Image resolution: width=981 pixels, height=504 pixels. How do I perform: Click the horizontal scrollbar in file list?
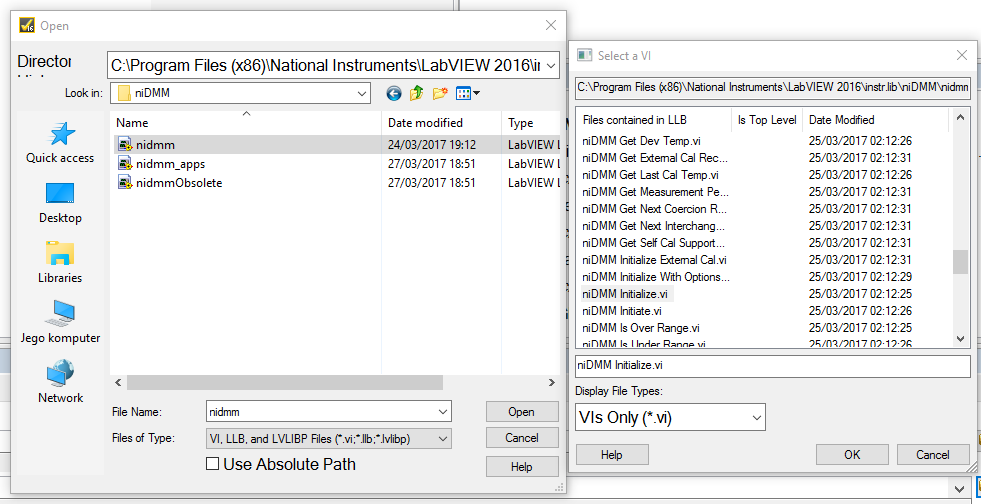coord(285,382)
